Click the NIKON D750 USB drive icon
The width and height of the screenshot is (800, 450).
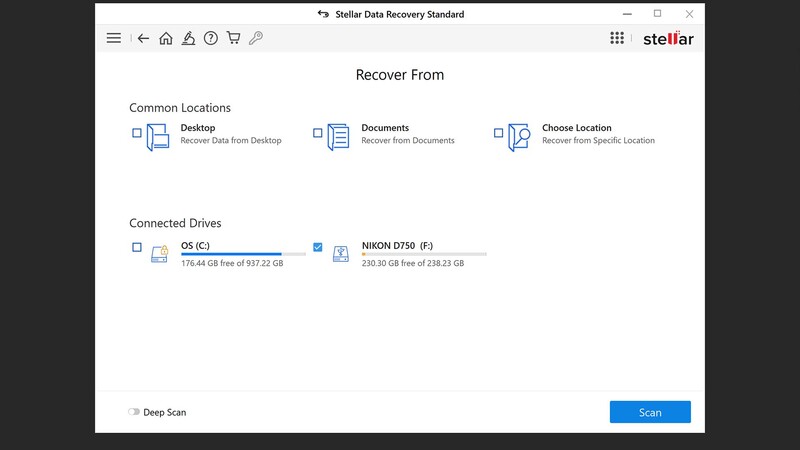(340, 254)
